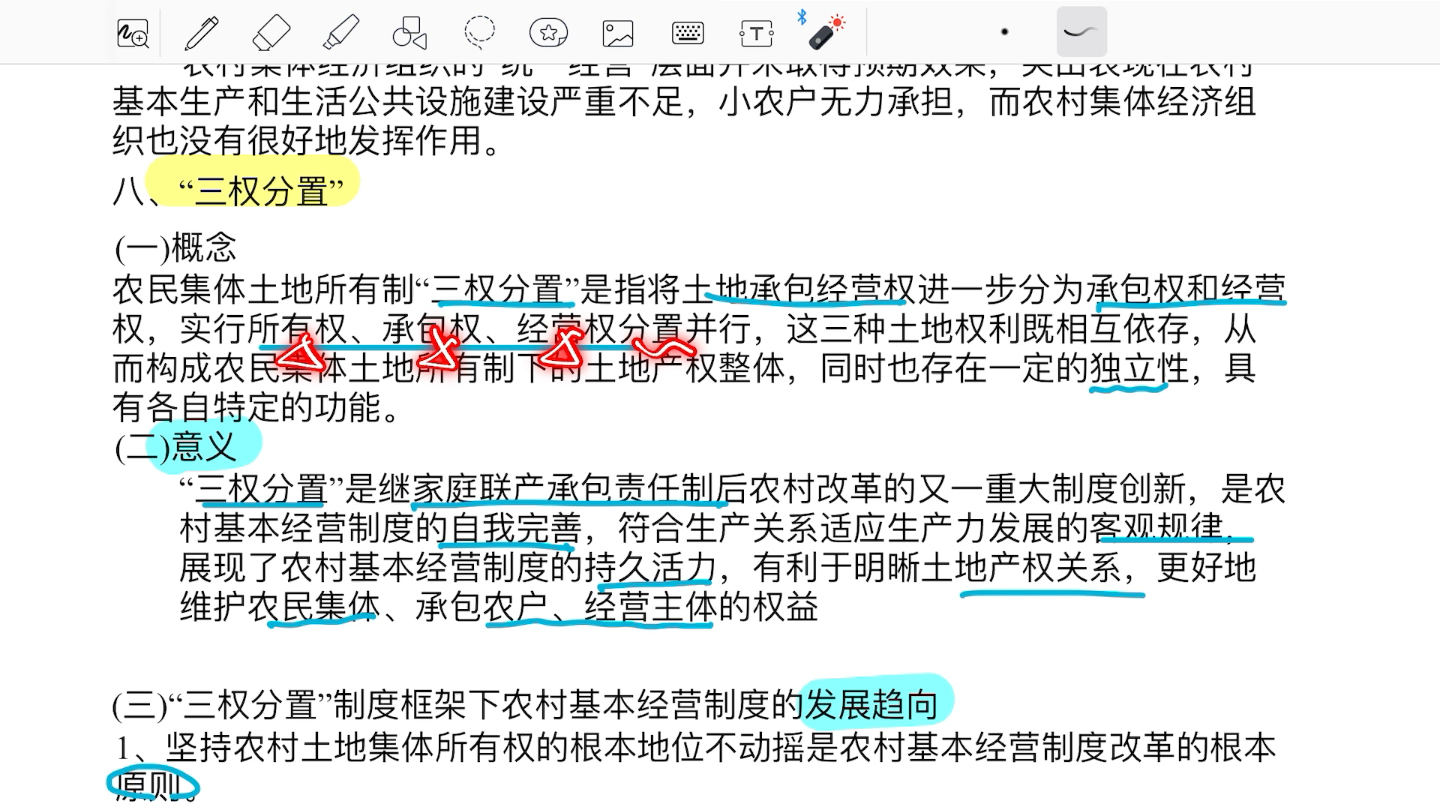This screenshot has height=810, width=1440.
Task: Choose the small dot stroke thickness
Action: click(1004, 32)
